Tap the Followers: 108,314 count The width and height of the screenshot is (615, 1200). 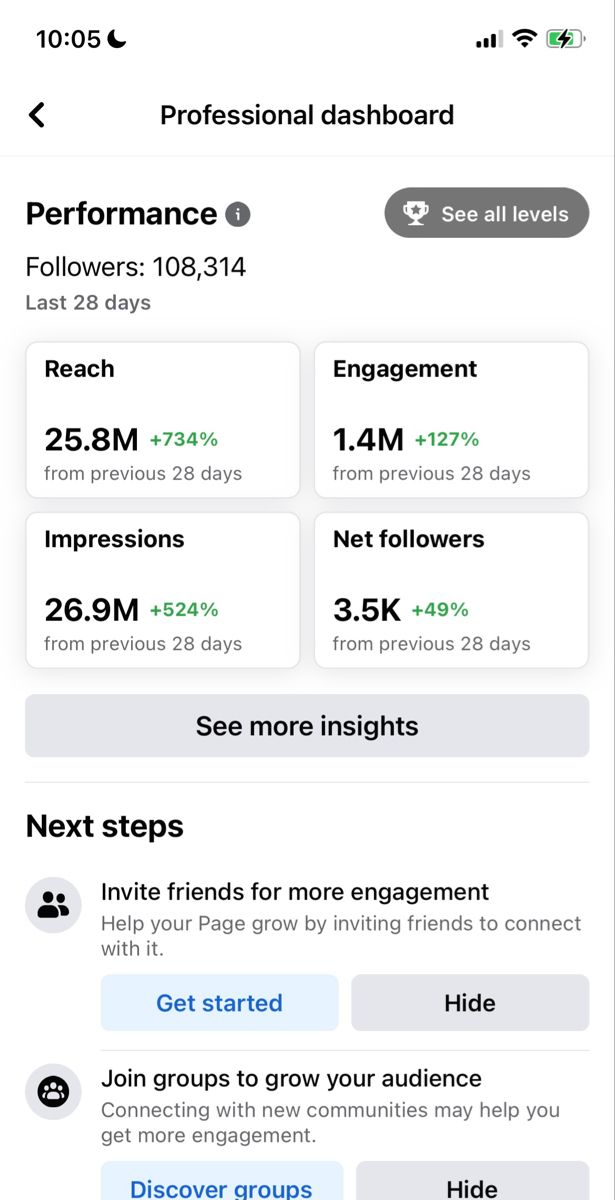tap(136, 267)
